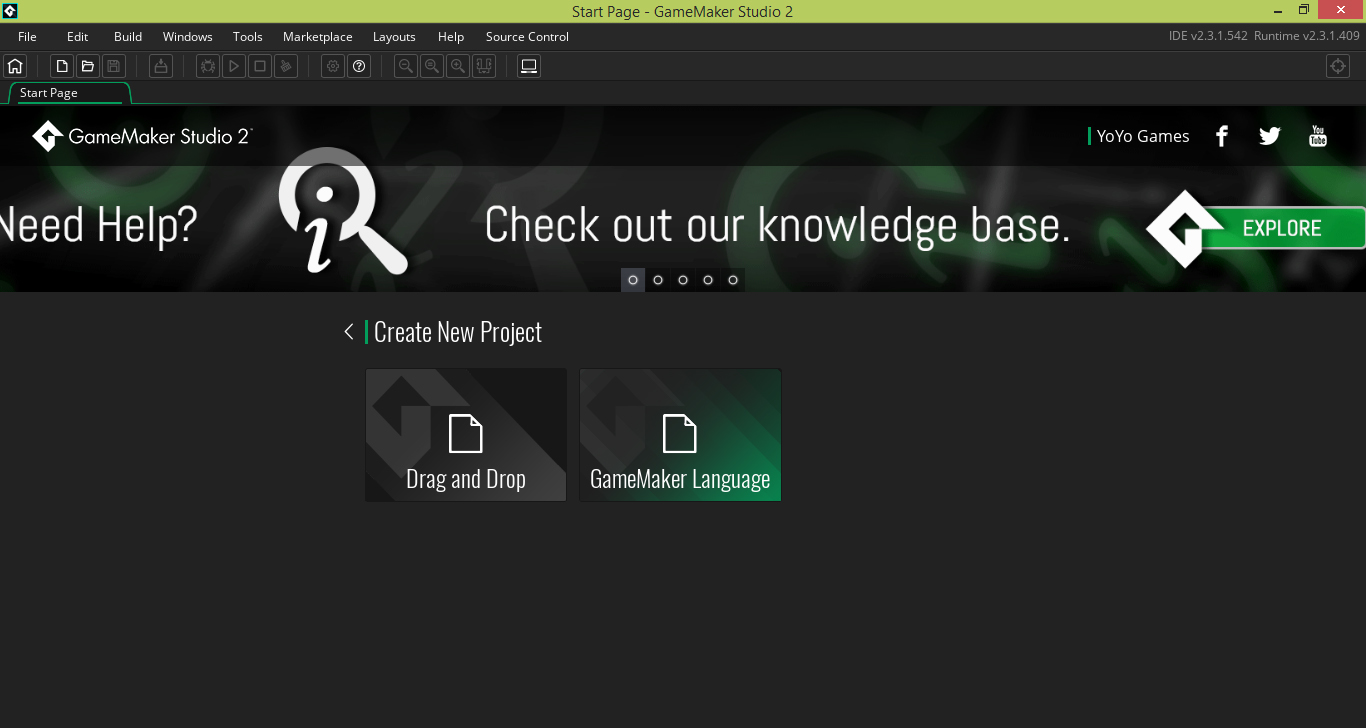1366x728 pixels.
Task: Open the Layouts menu
Action: 394,37
